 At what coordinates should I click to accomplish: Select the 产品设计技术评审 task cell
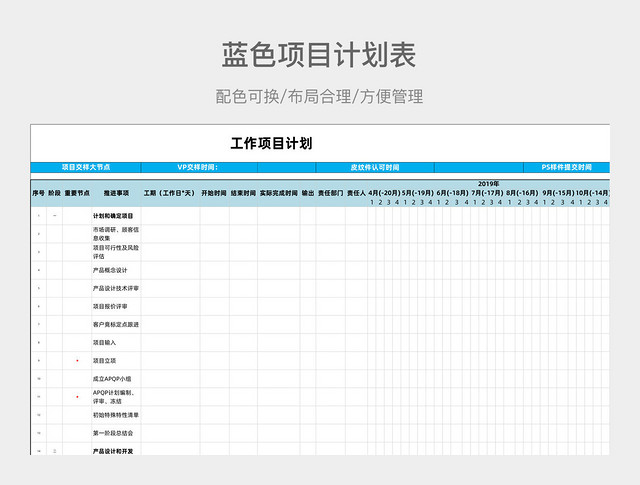[116, 288]
